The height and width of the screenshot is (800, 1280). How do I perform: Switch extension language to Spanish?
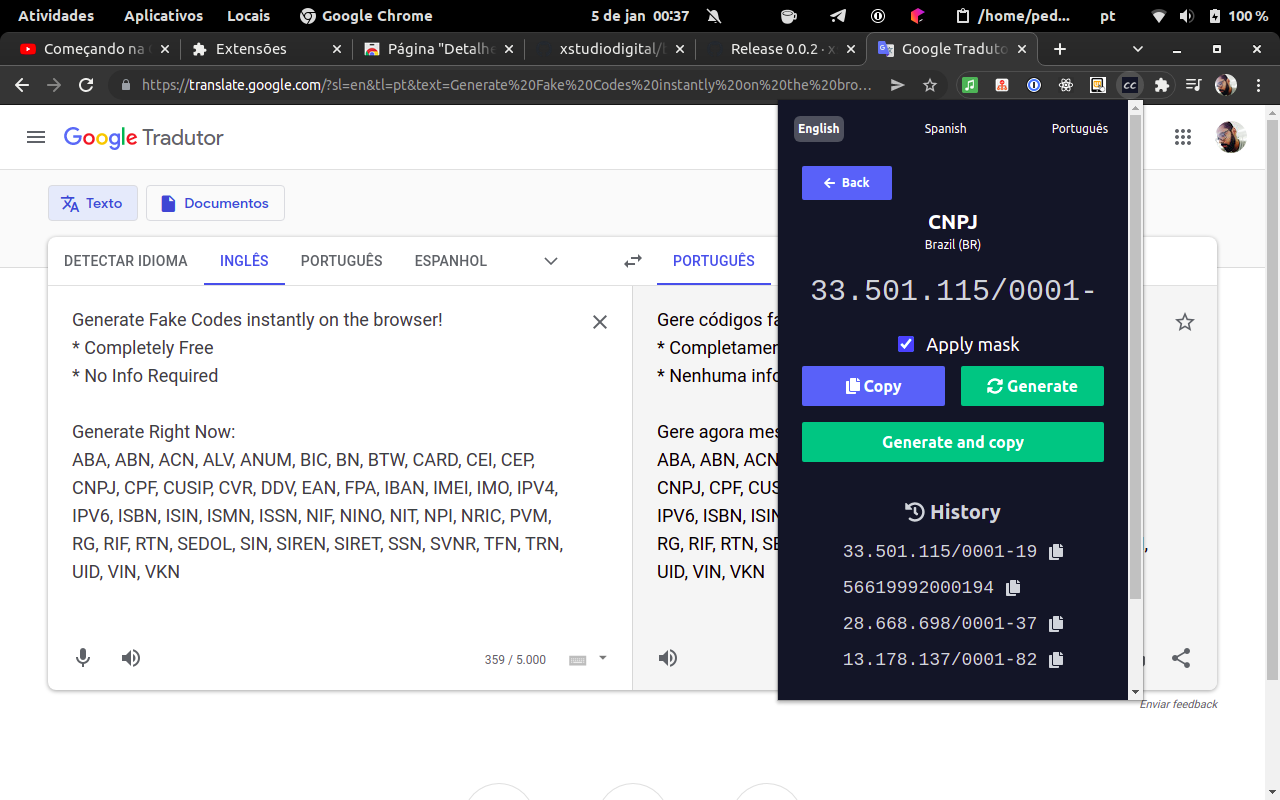pyautogui.click(x=945, y=129)
